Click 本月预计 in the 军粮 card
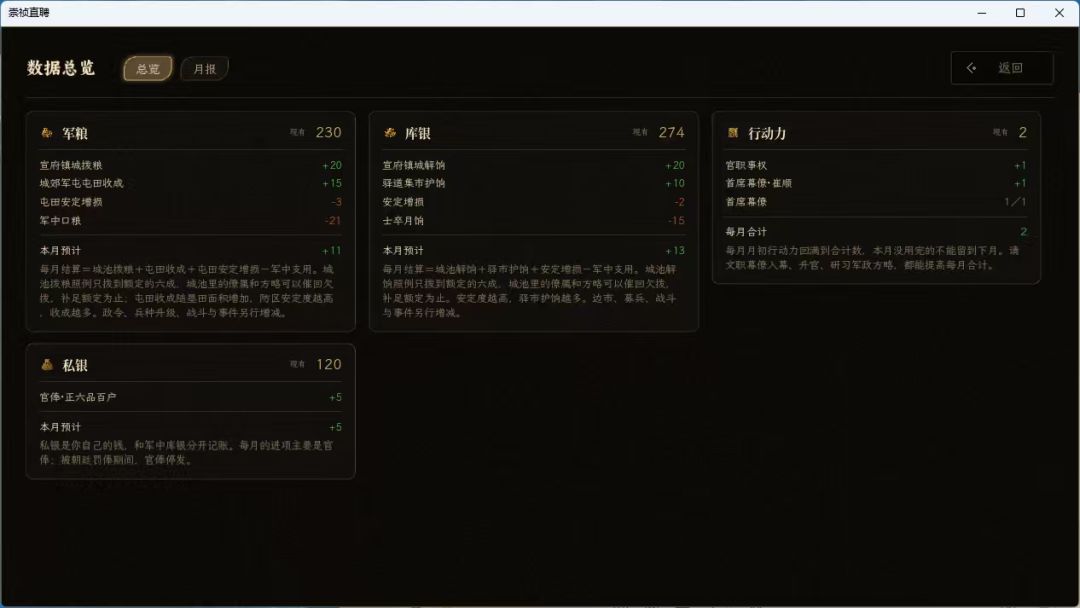This screenshot has width=1080, height=608. click(60, 251)
